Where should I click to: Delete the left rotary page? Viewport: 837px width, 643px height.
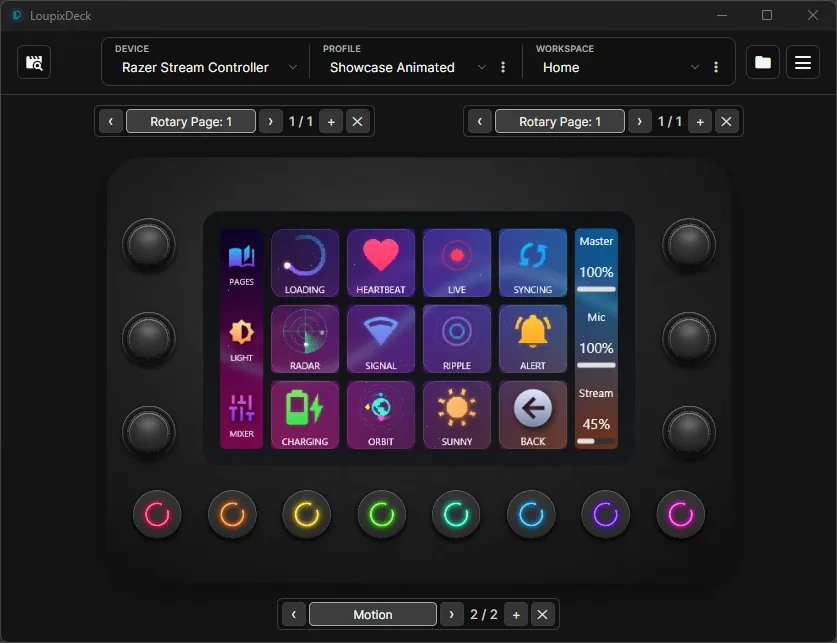pos(358,122)
